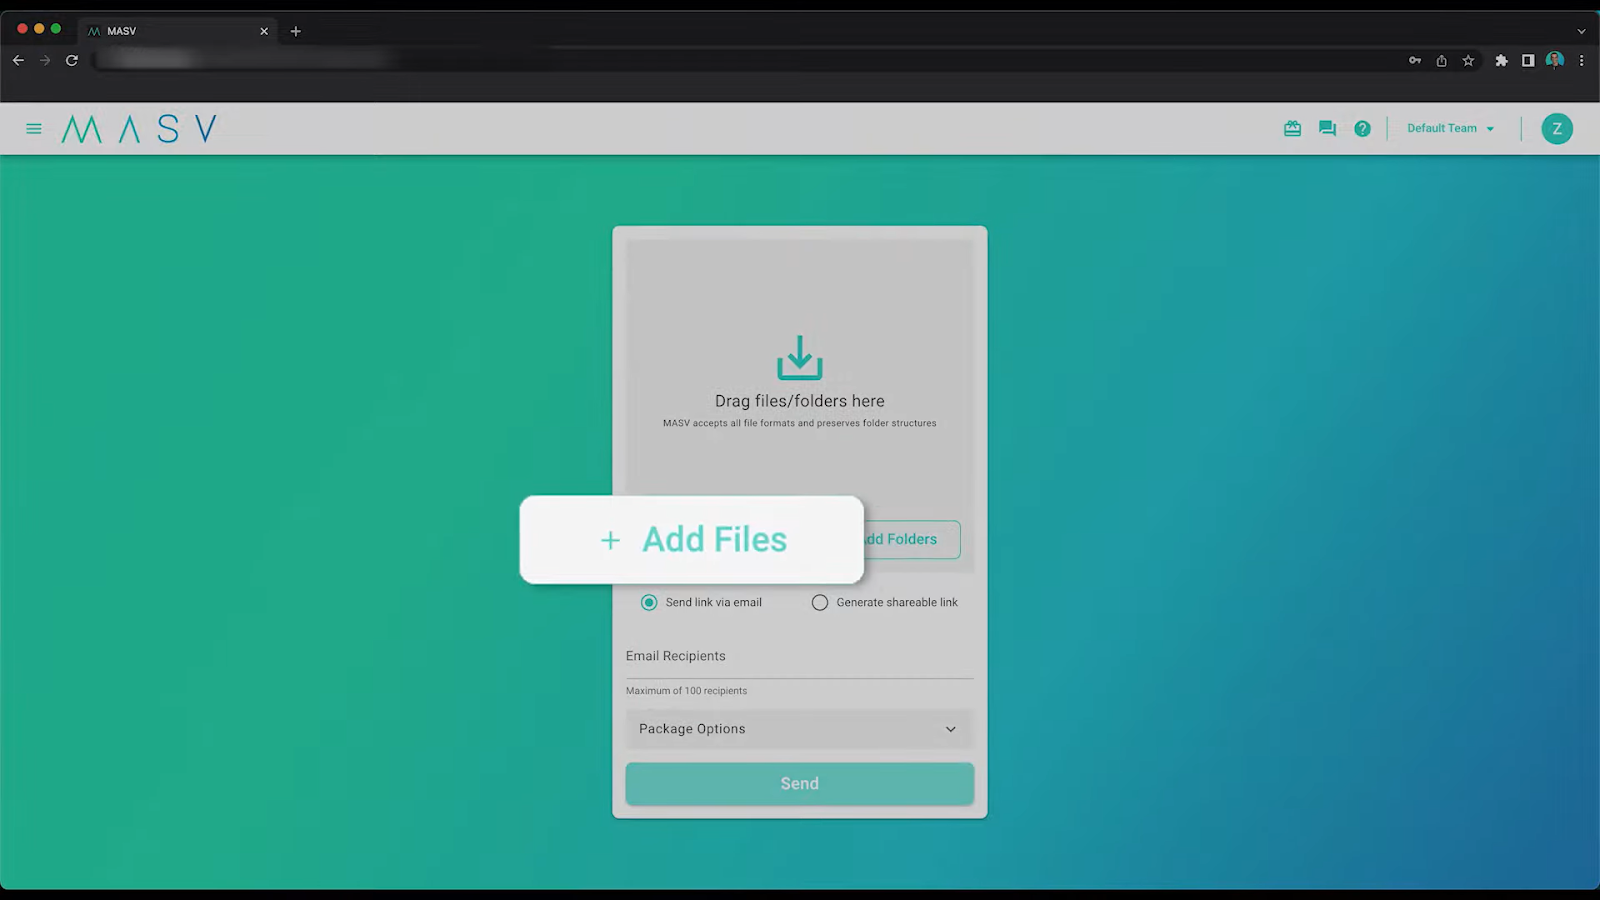Reload the current page
Viewport: 1600px width, 900px height.
tap(72, 60)
